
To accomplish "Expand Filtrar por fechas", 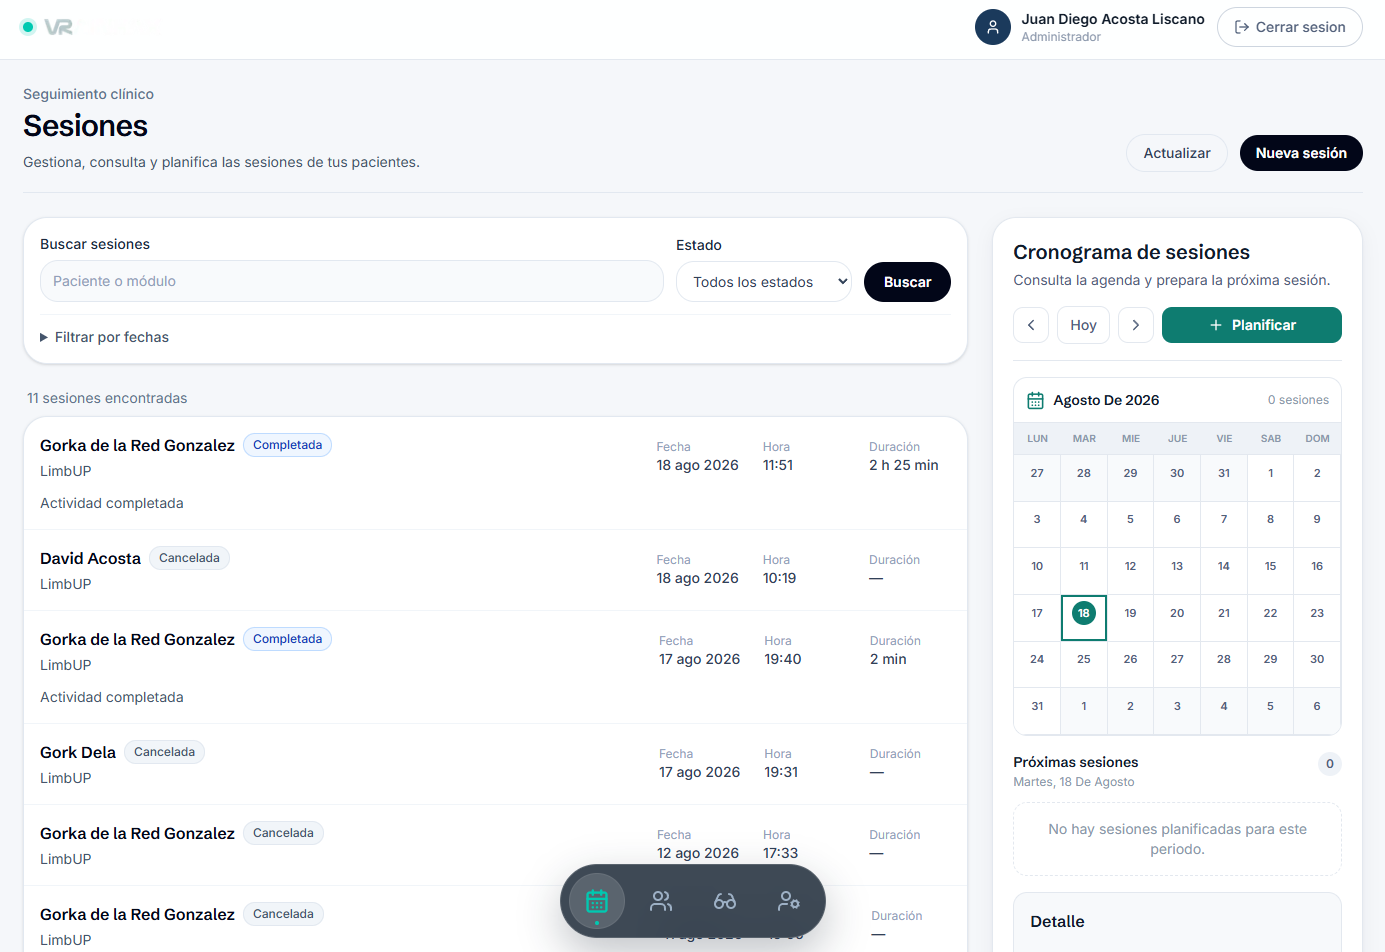I will tap(104, 337).
